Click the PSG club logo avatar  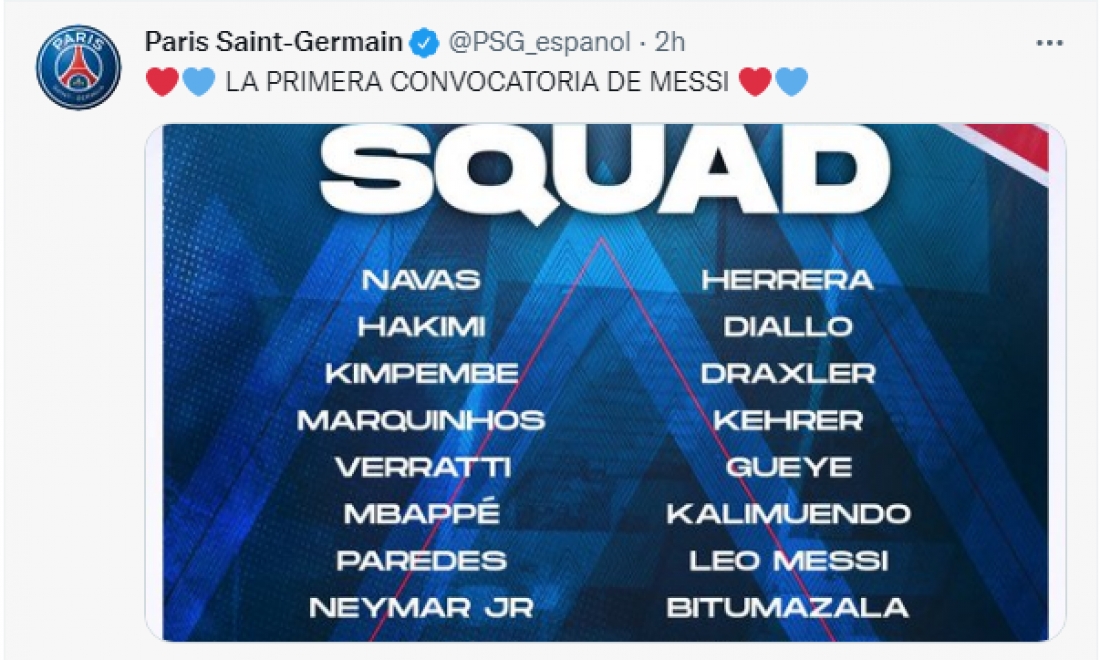click(79, 67)
